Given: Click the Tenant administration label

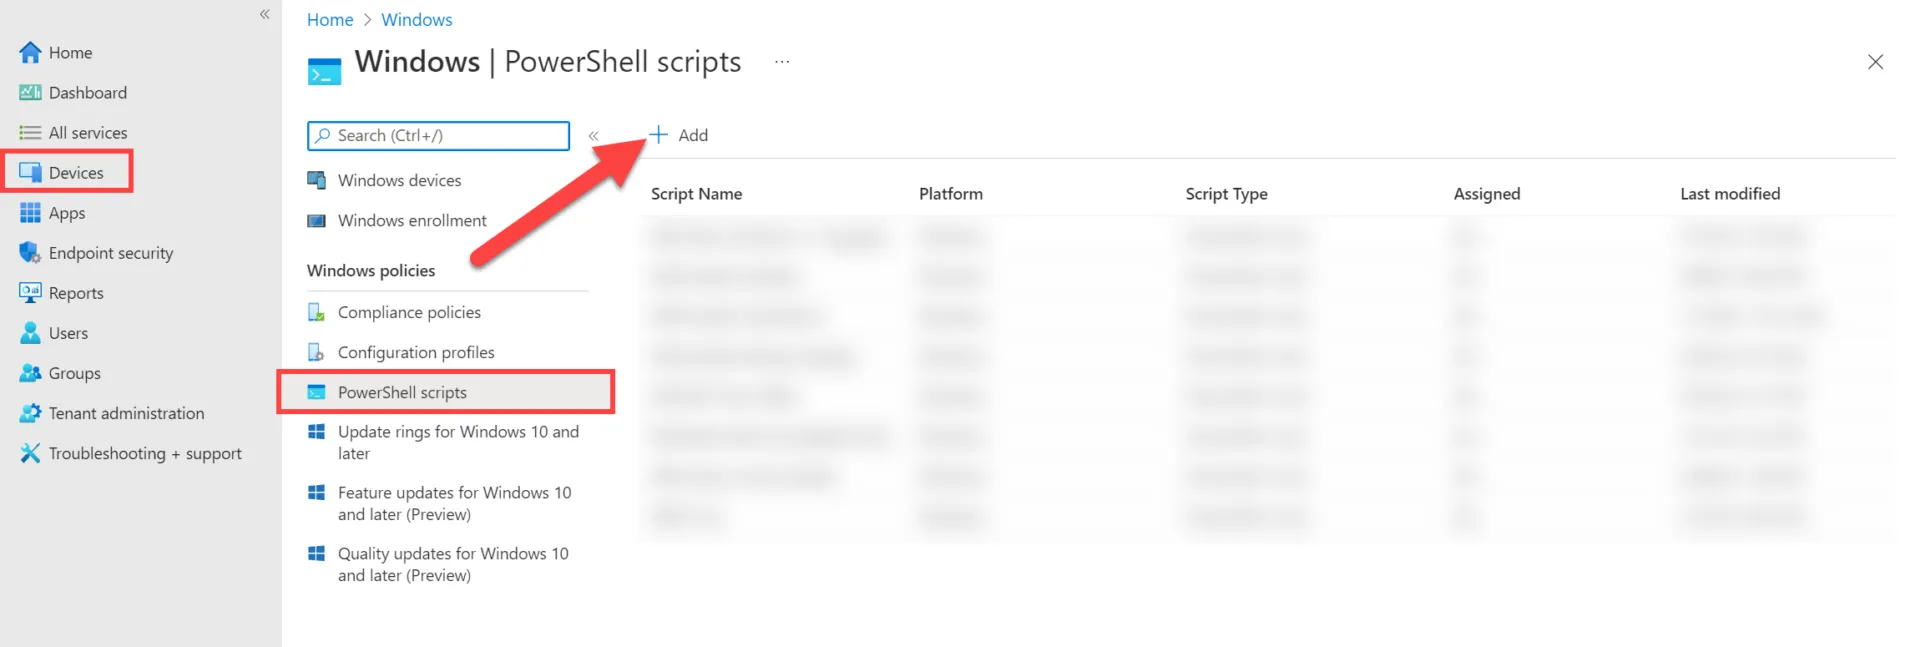Looking at the screenshot, I should tap(126, 413).
